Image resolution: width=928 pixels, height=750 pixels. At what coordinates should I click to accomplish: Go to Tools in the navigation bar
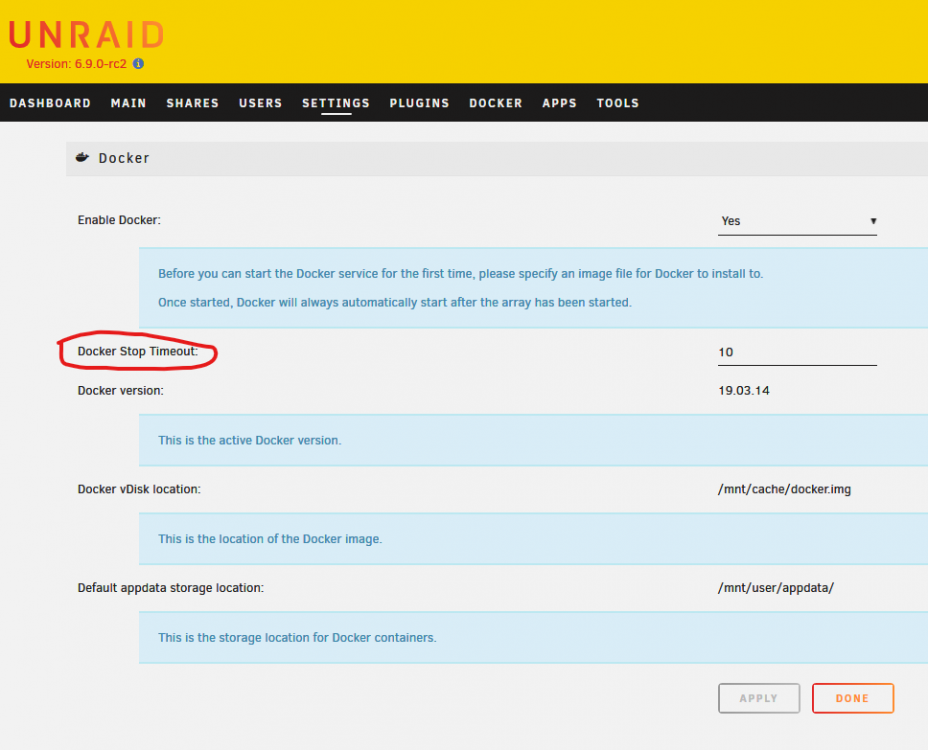point(617,103)
